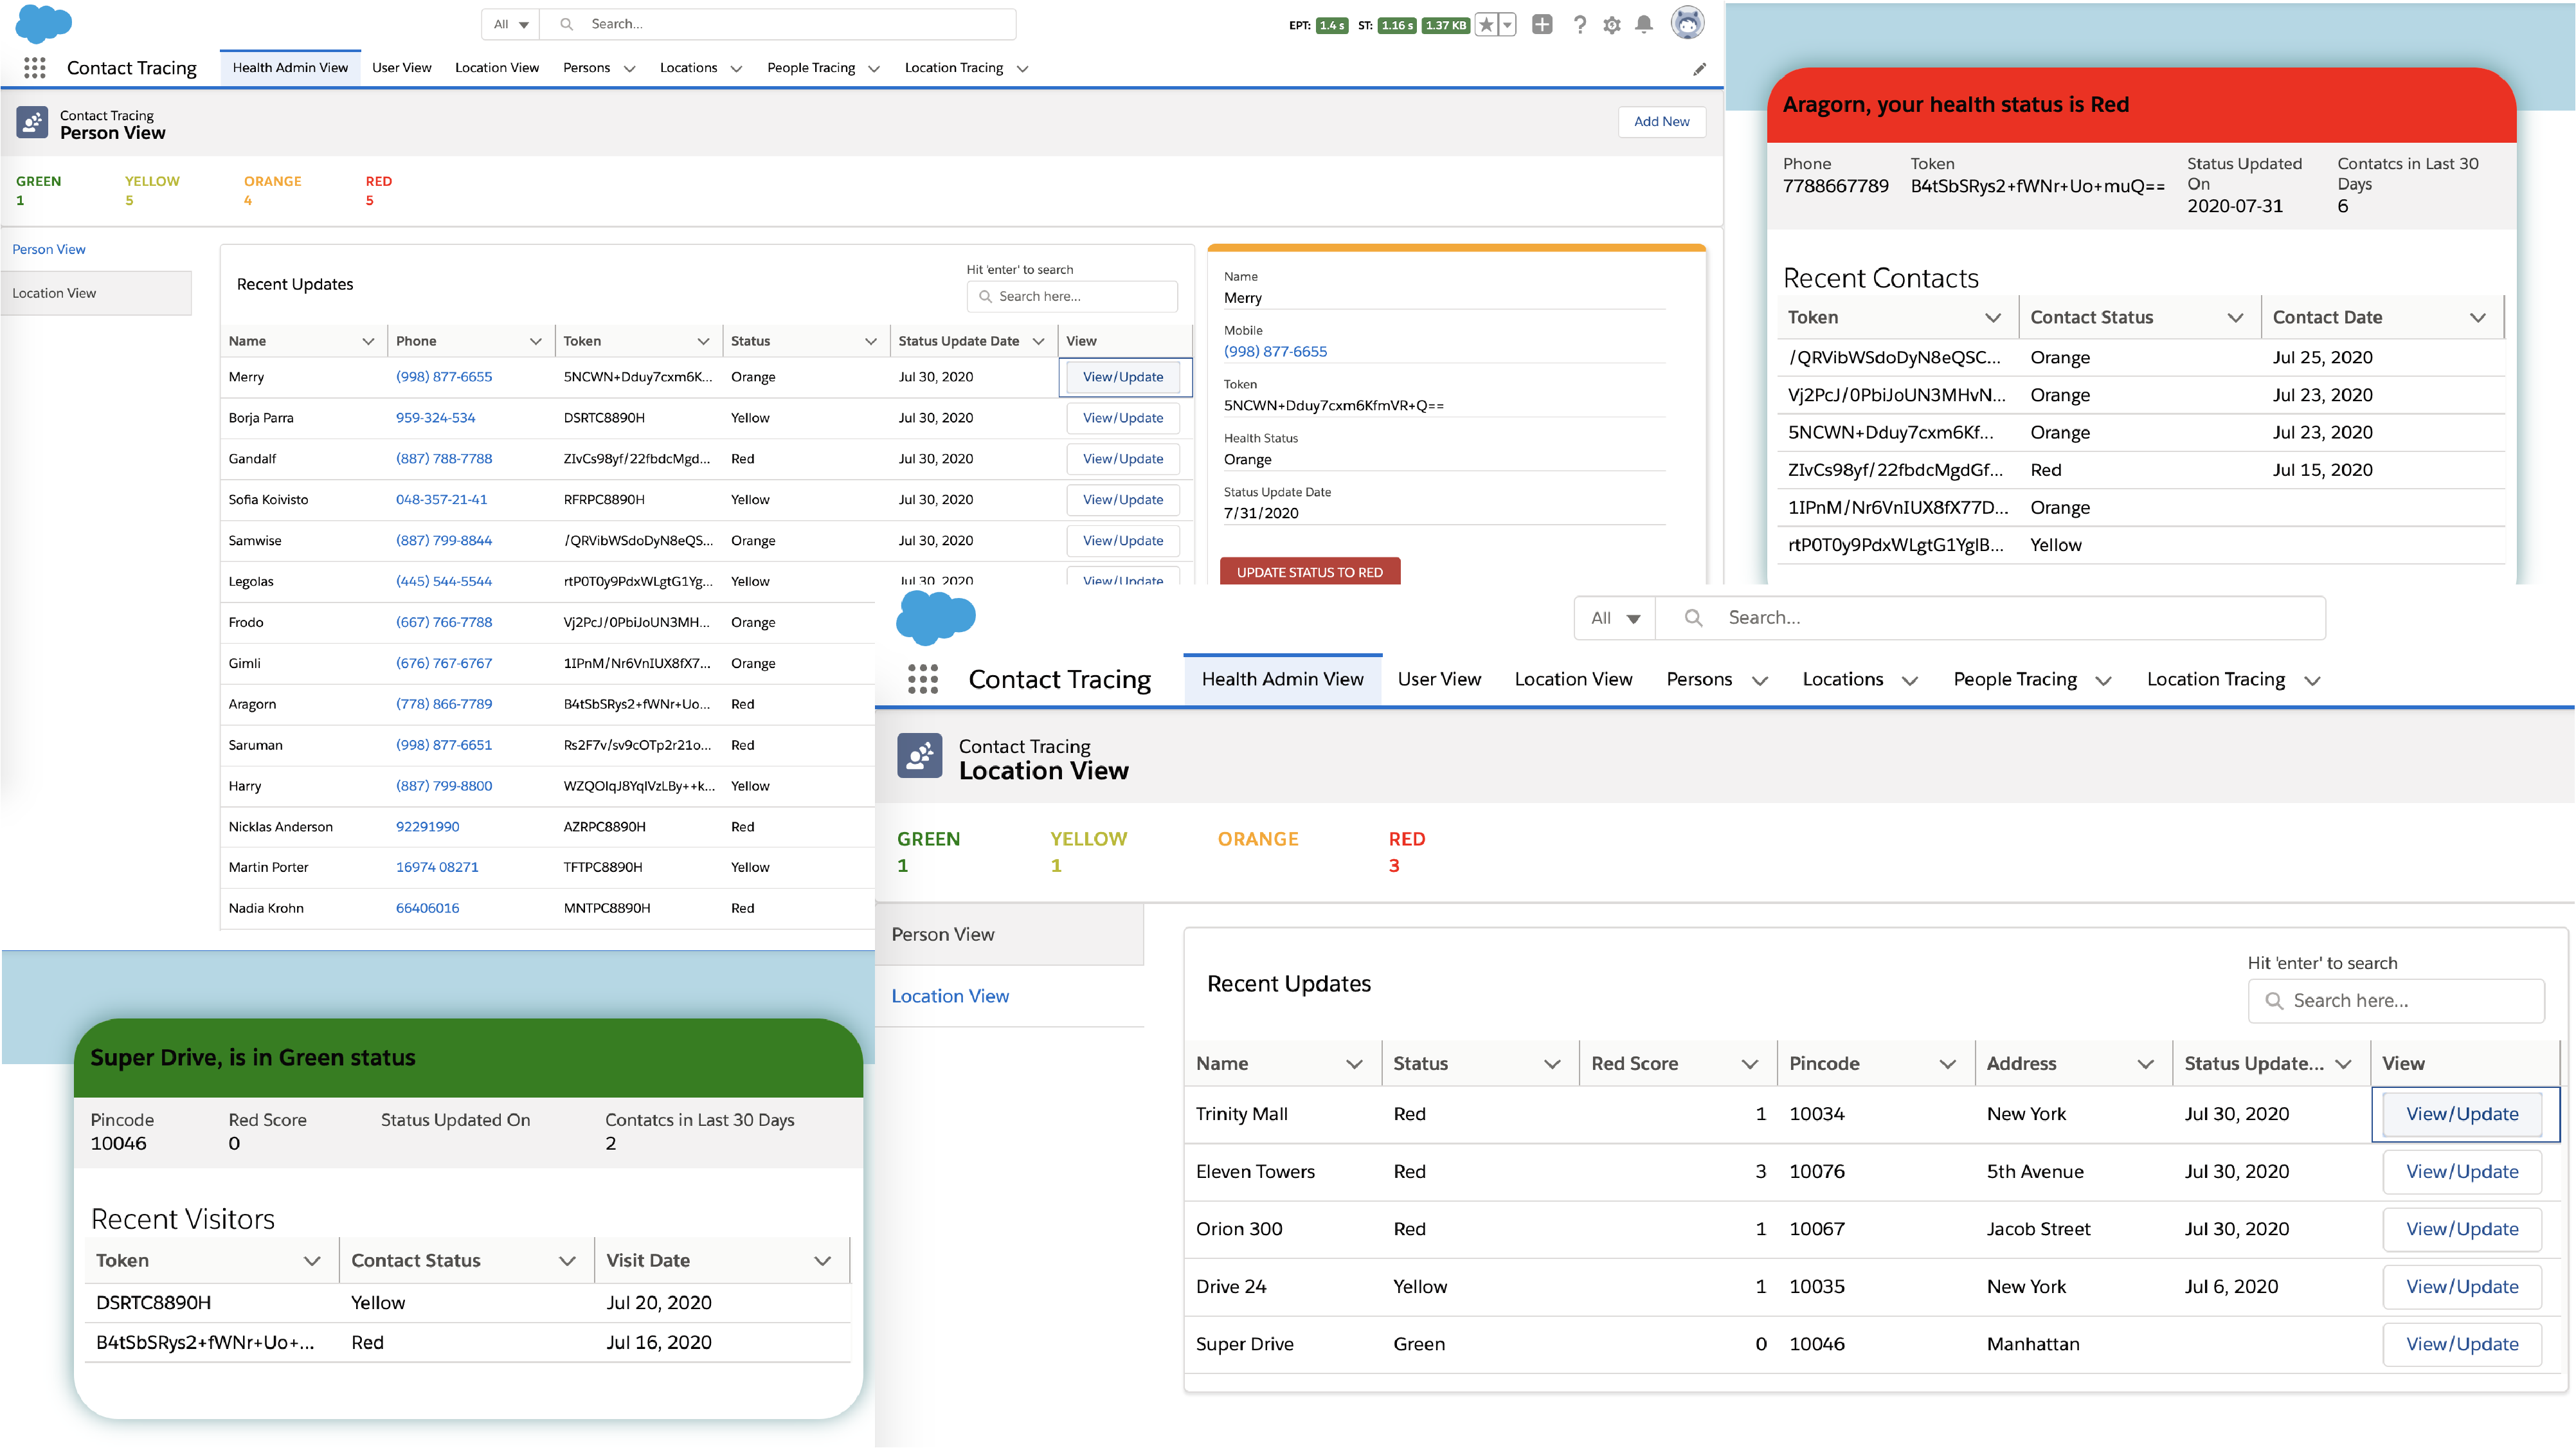Viewport: 2576px width, 1448px height.
Task: Click the Update Status to Red button
Action: click(x=1310, y=572)
